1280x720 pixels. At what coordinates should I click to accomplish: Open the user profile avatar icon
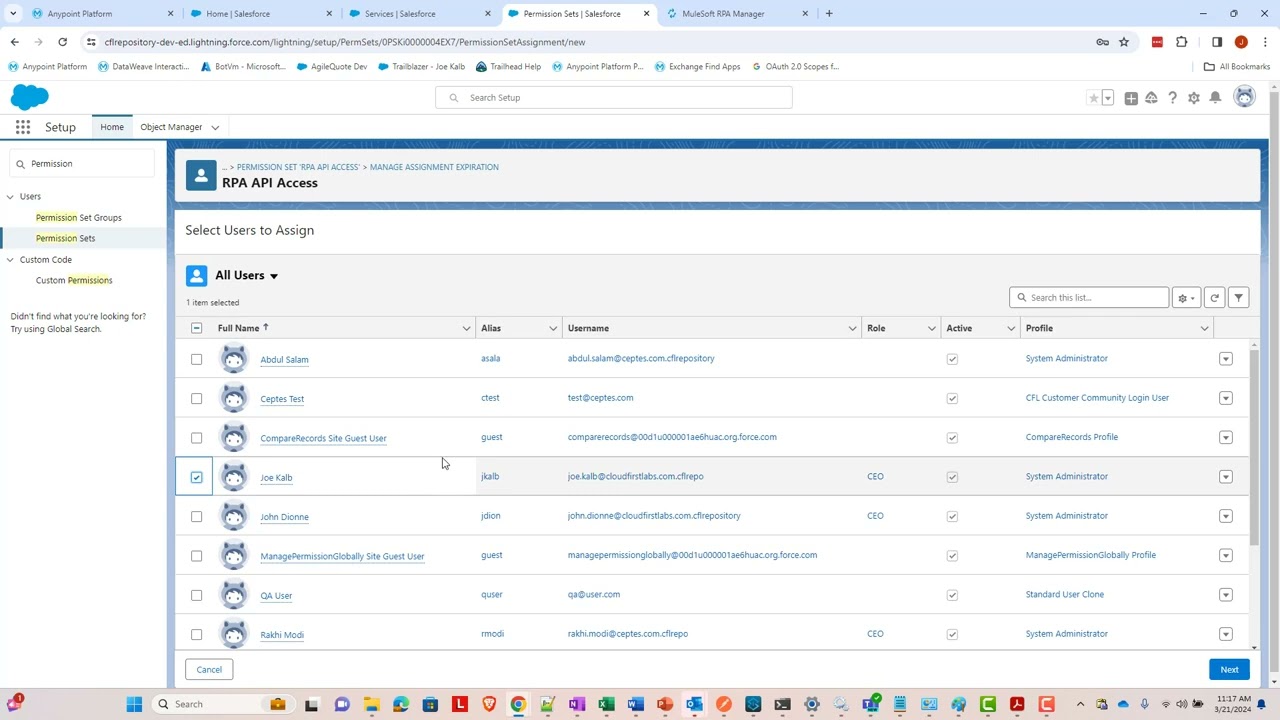(x=1244, y=97)
